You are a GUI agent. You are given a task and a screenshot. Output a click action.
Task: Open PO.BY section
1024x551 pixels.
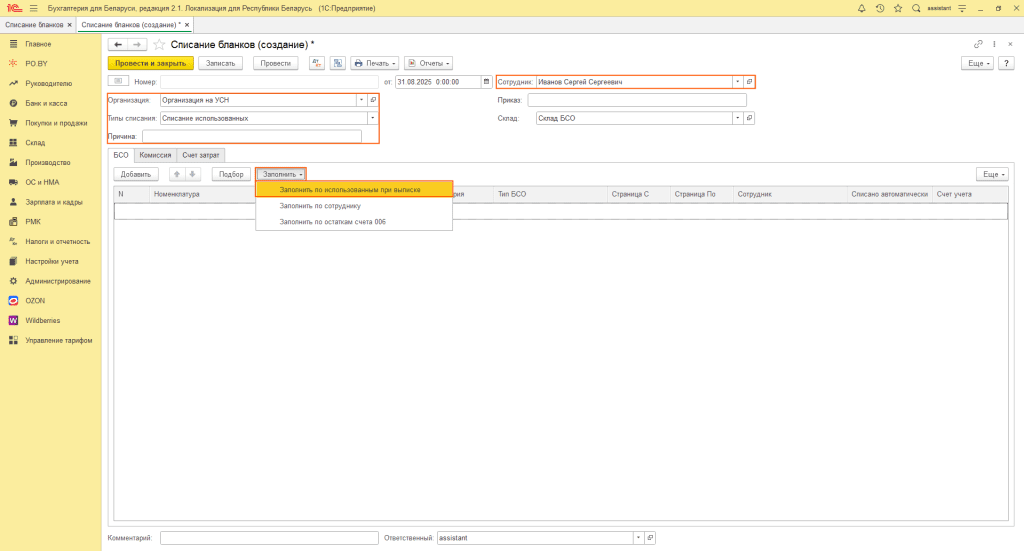[x=37, y=63]
